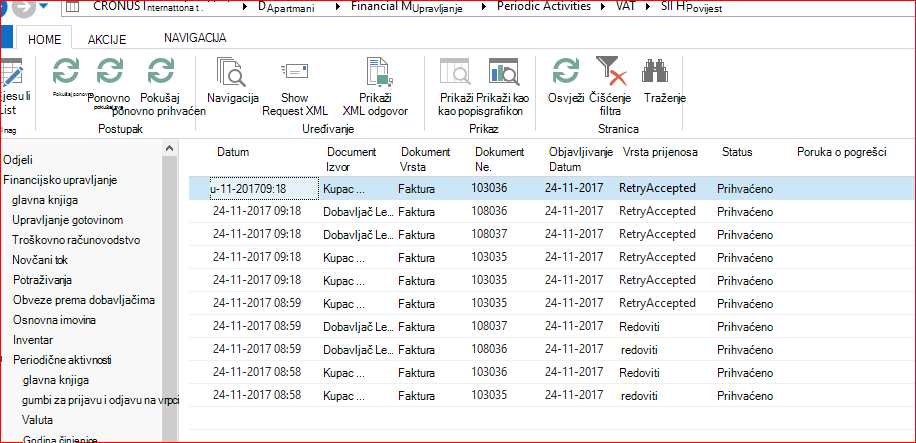Expand breadcrumb arrow after Periodic Activities
Screen dimensions: 916x443
pos(603,7)
